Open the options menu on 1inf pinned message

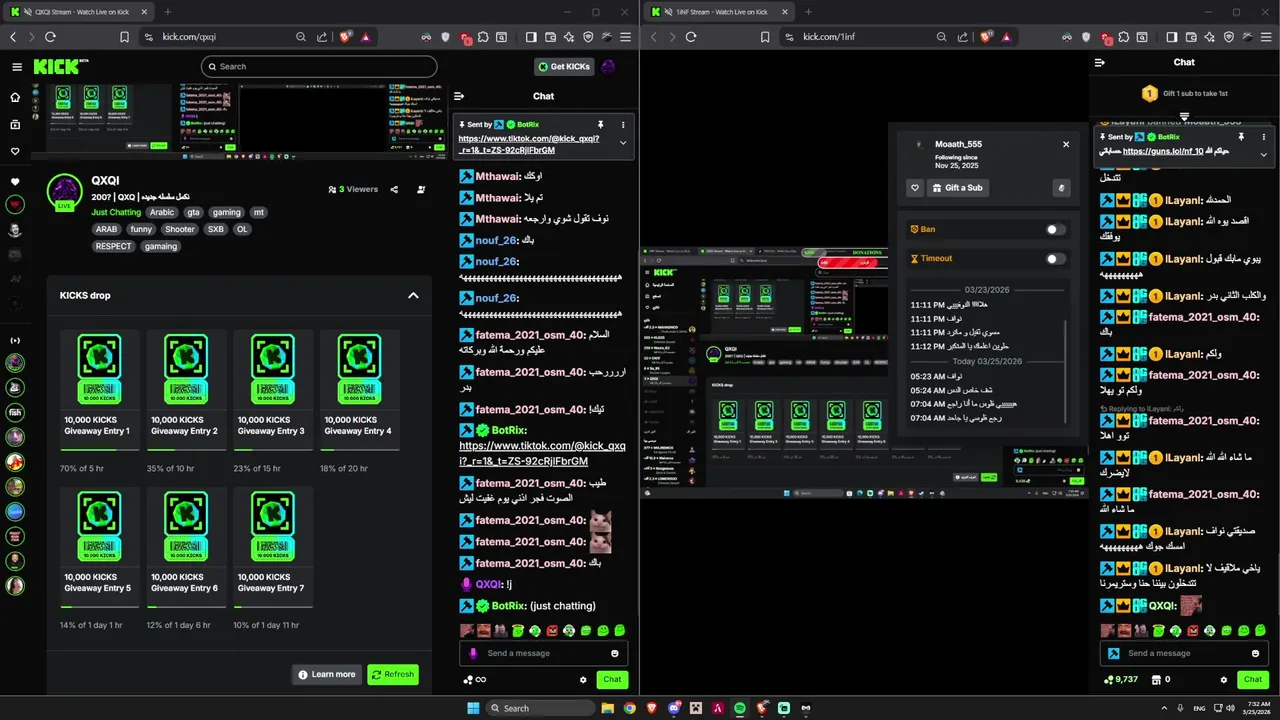coord(1264,136)
